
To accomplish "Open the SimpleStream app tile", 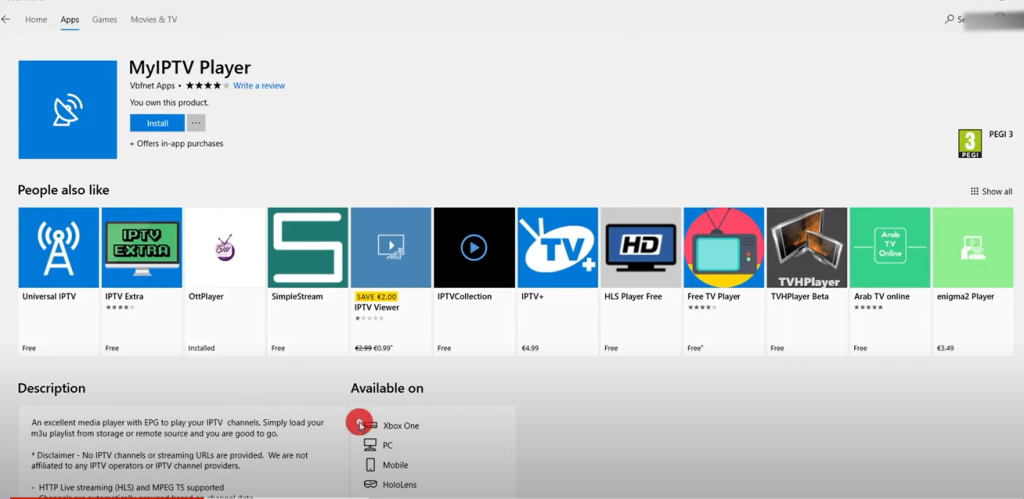I will pos(308,282).
